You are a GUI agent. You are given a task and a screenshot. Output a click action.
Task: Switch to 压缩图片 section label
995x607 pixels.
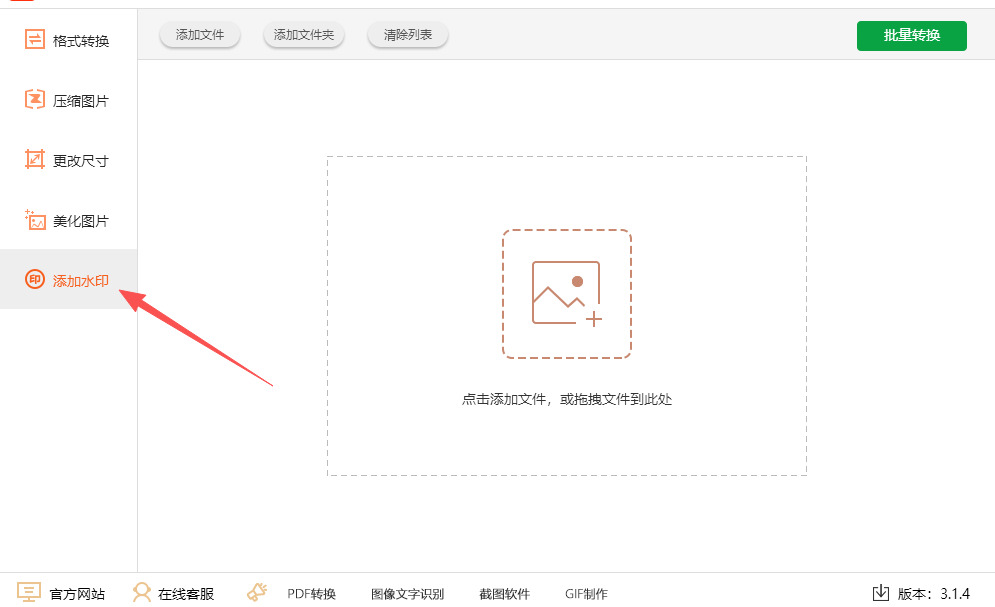coord(81,101)
